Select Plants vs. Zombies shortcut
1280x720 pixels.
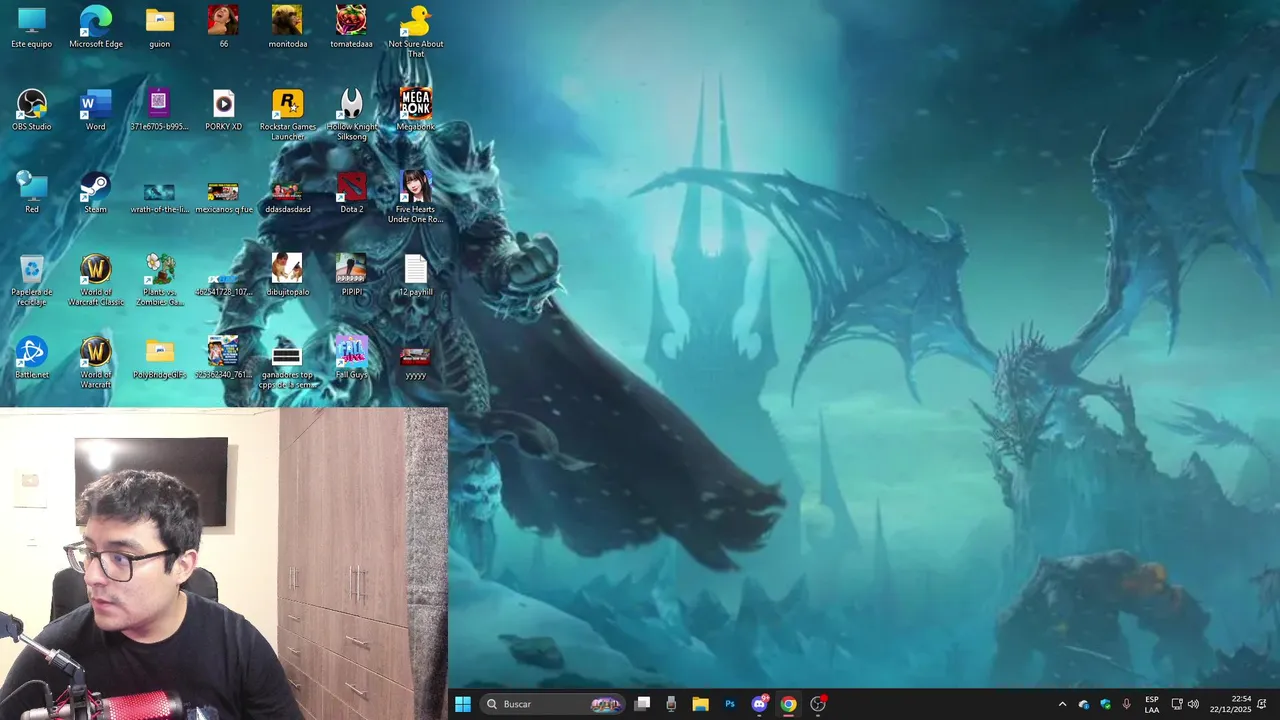point(159,280)
